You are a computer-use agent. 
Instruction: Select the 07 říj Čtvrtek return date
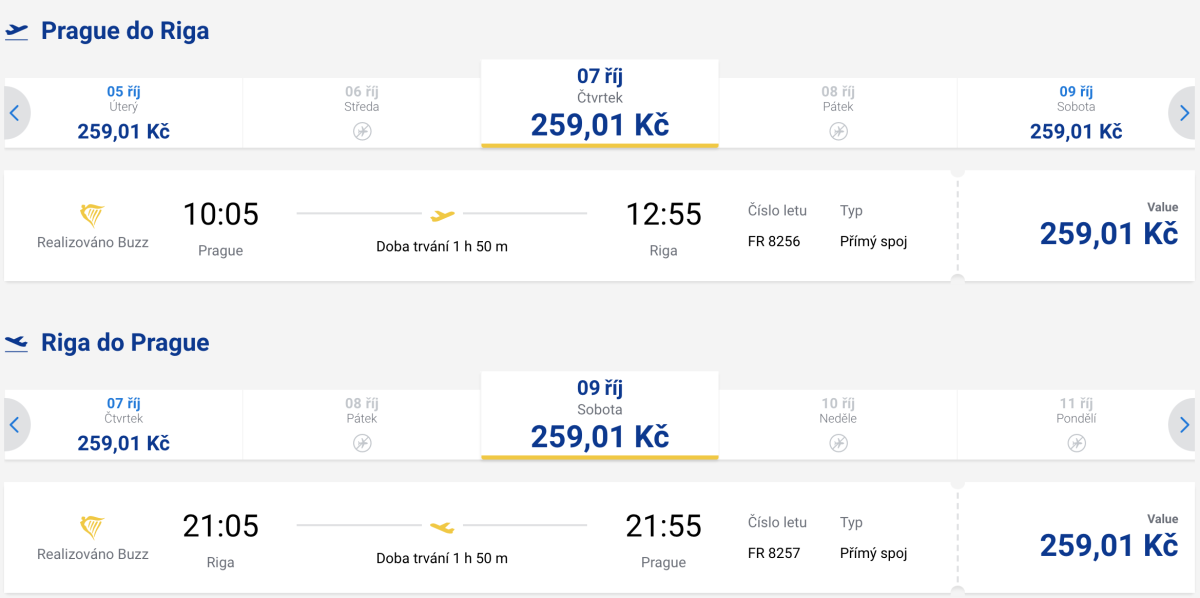[x=124, y=425]
